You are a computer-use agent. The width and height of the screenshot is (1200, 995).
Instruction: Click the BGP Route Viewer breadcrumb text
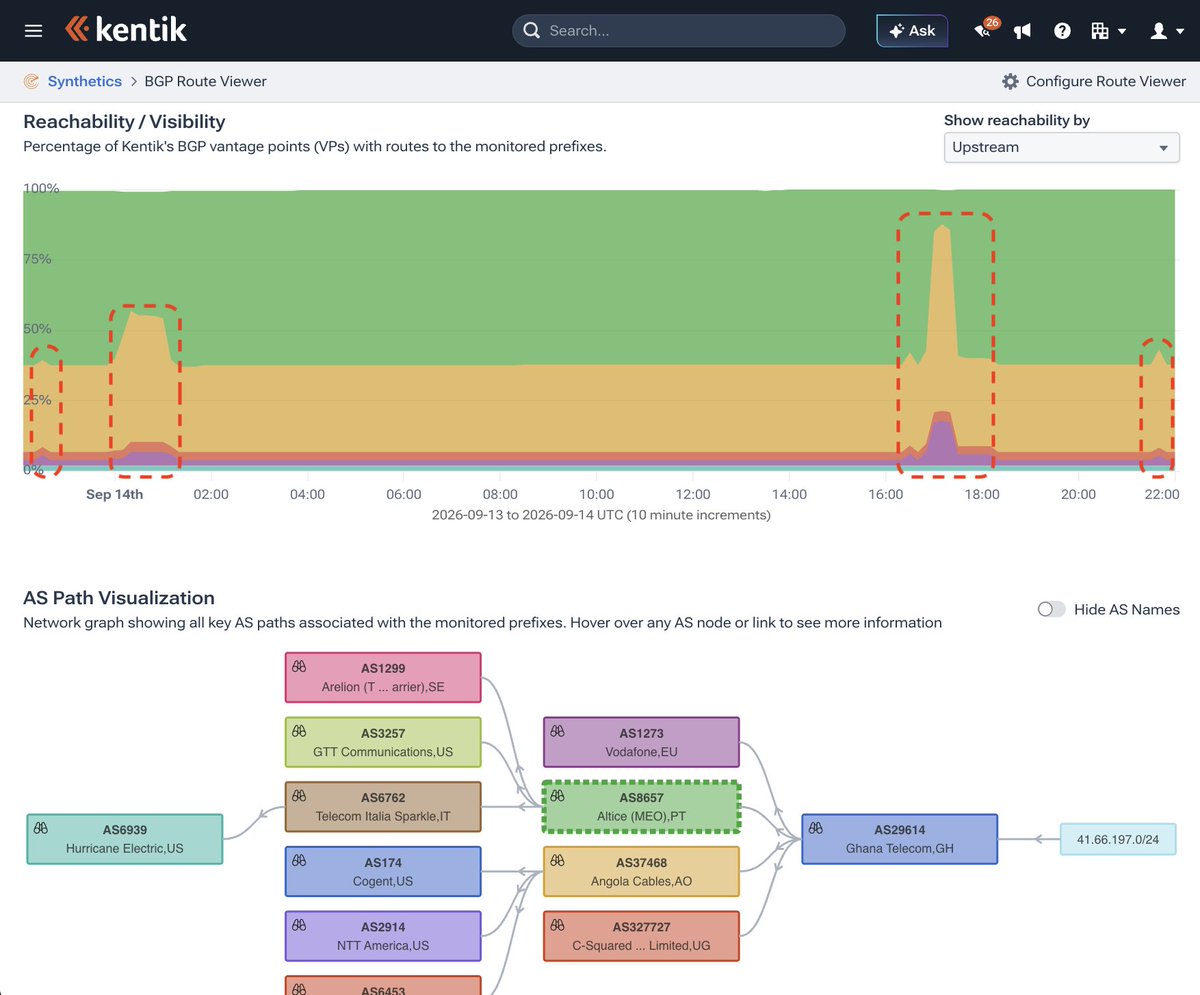pos(206,81)
